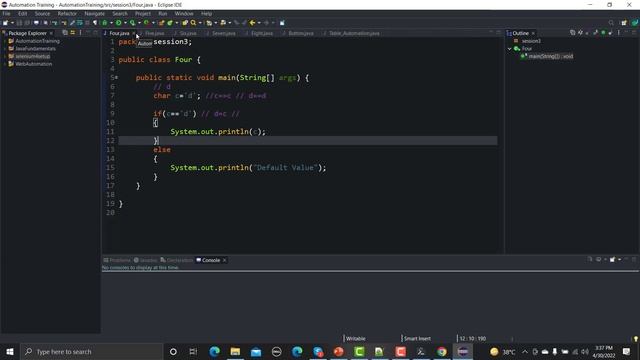Open the File menu
This screenshot has width=640, height=360.
point(7,13)
